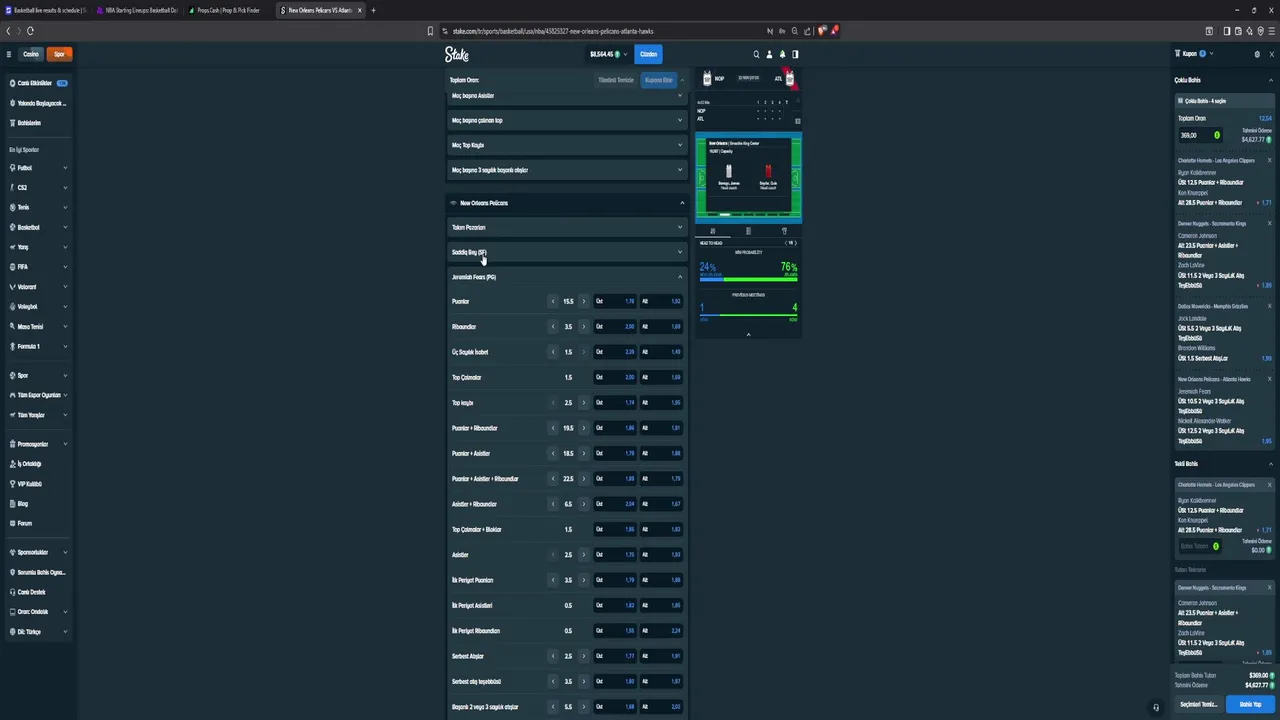1280x720 pixels.
Task: Select Üst odds for Top kaybı row
Action: click(x=615, y=402)
